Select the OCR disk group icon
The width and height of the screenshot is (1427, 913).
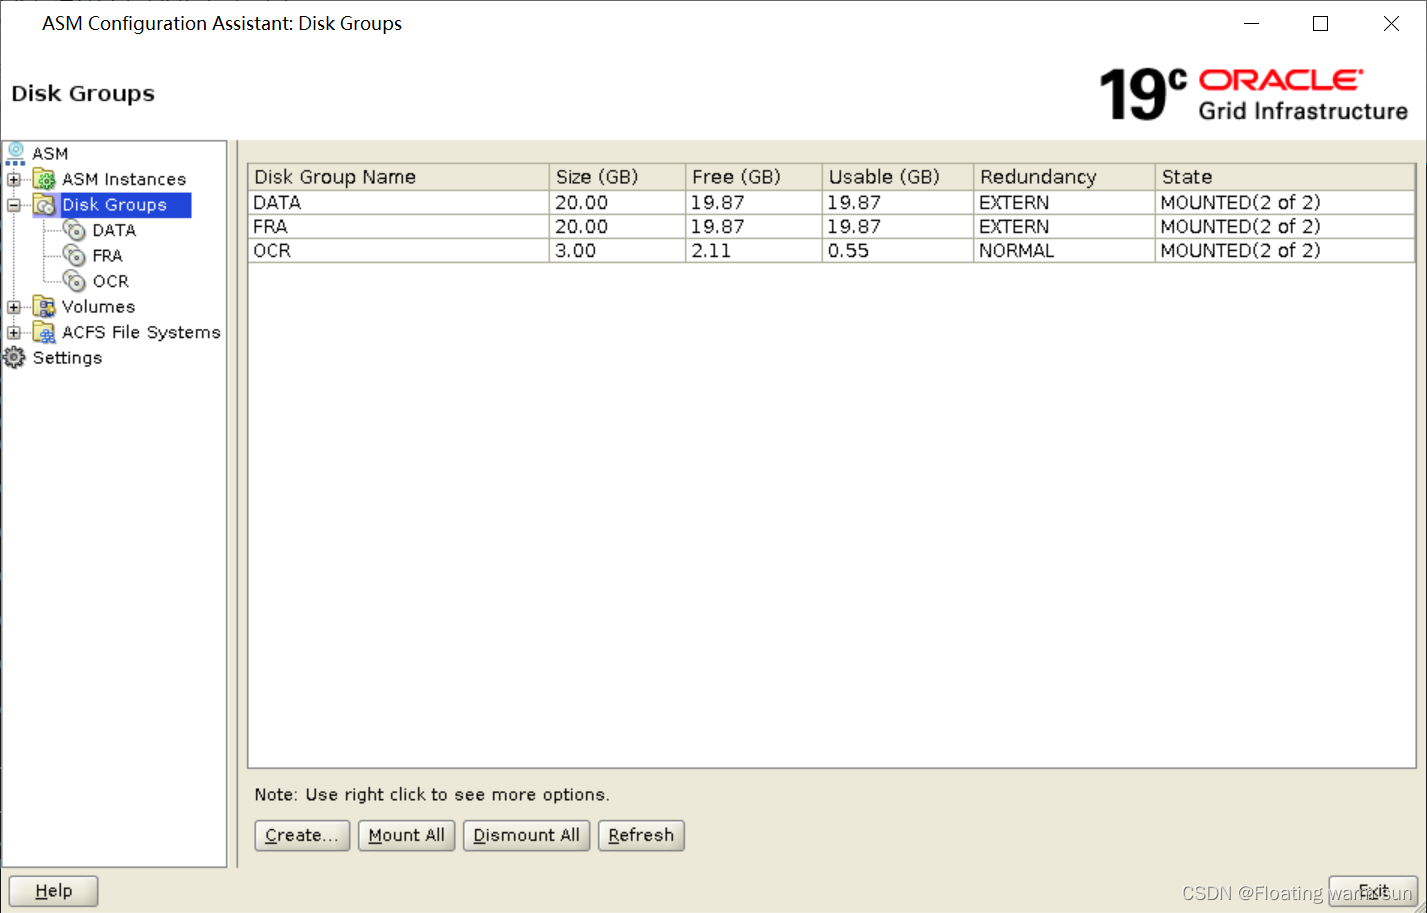[72, 281]
